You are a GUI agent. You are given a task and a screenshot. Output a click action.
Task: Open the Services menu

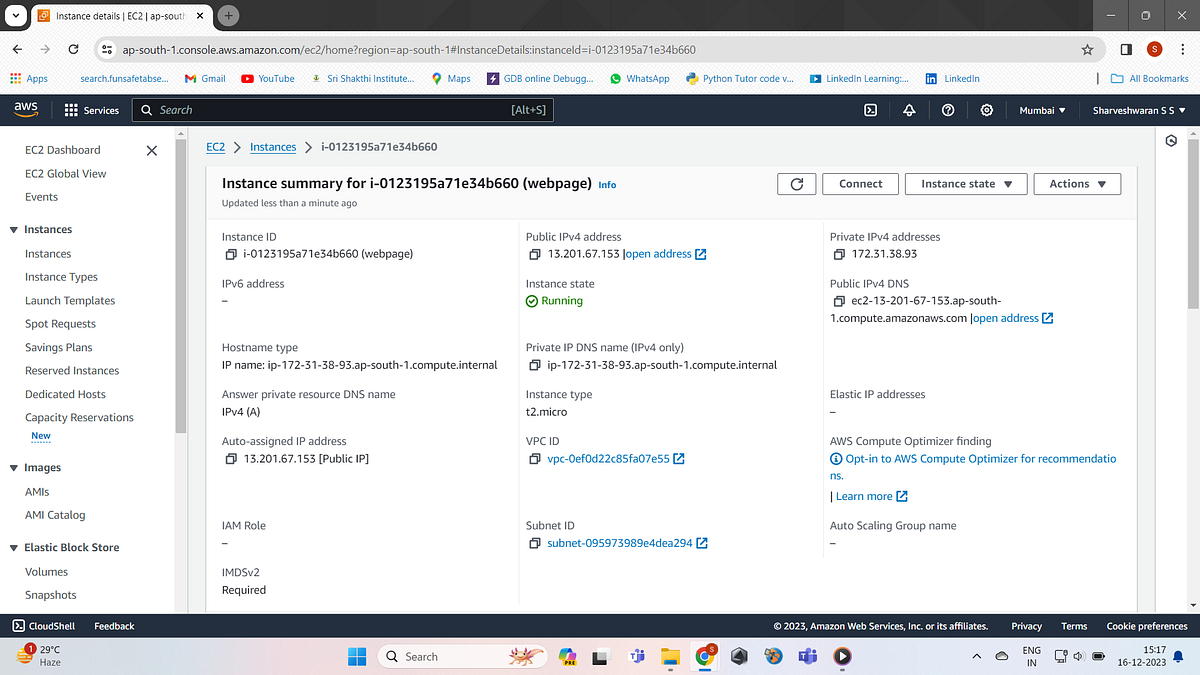pos(92,110)
